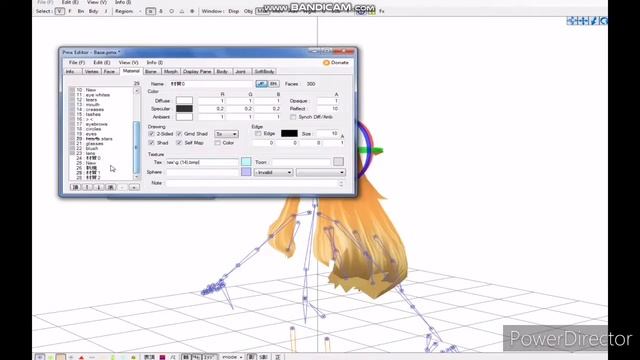Toggle bone selection Bn in the Select toolbar
The width and height of the screenshot is (640, 360).
pos(81,11)
